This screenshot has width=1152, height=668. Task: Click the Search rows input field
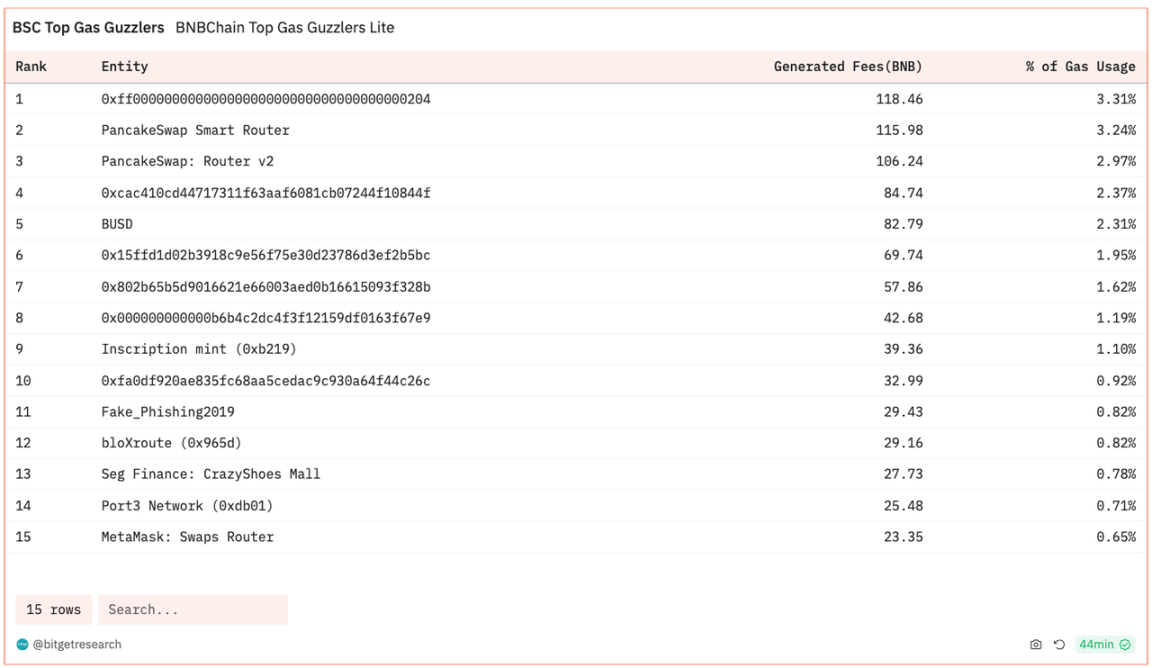pyautogui.click(x=192, y=610)
